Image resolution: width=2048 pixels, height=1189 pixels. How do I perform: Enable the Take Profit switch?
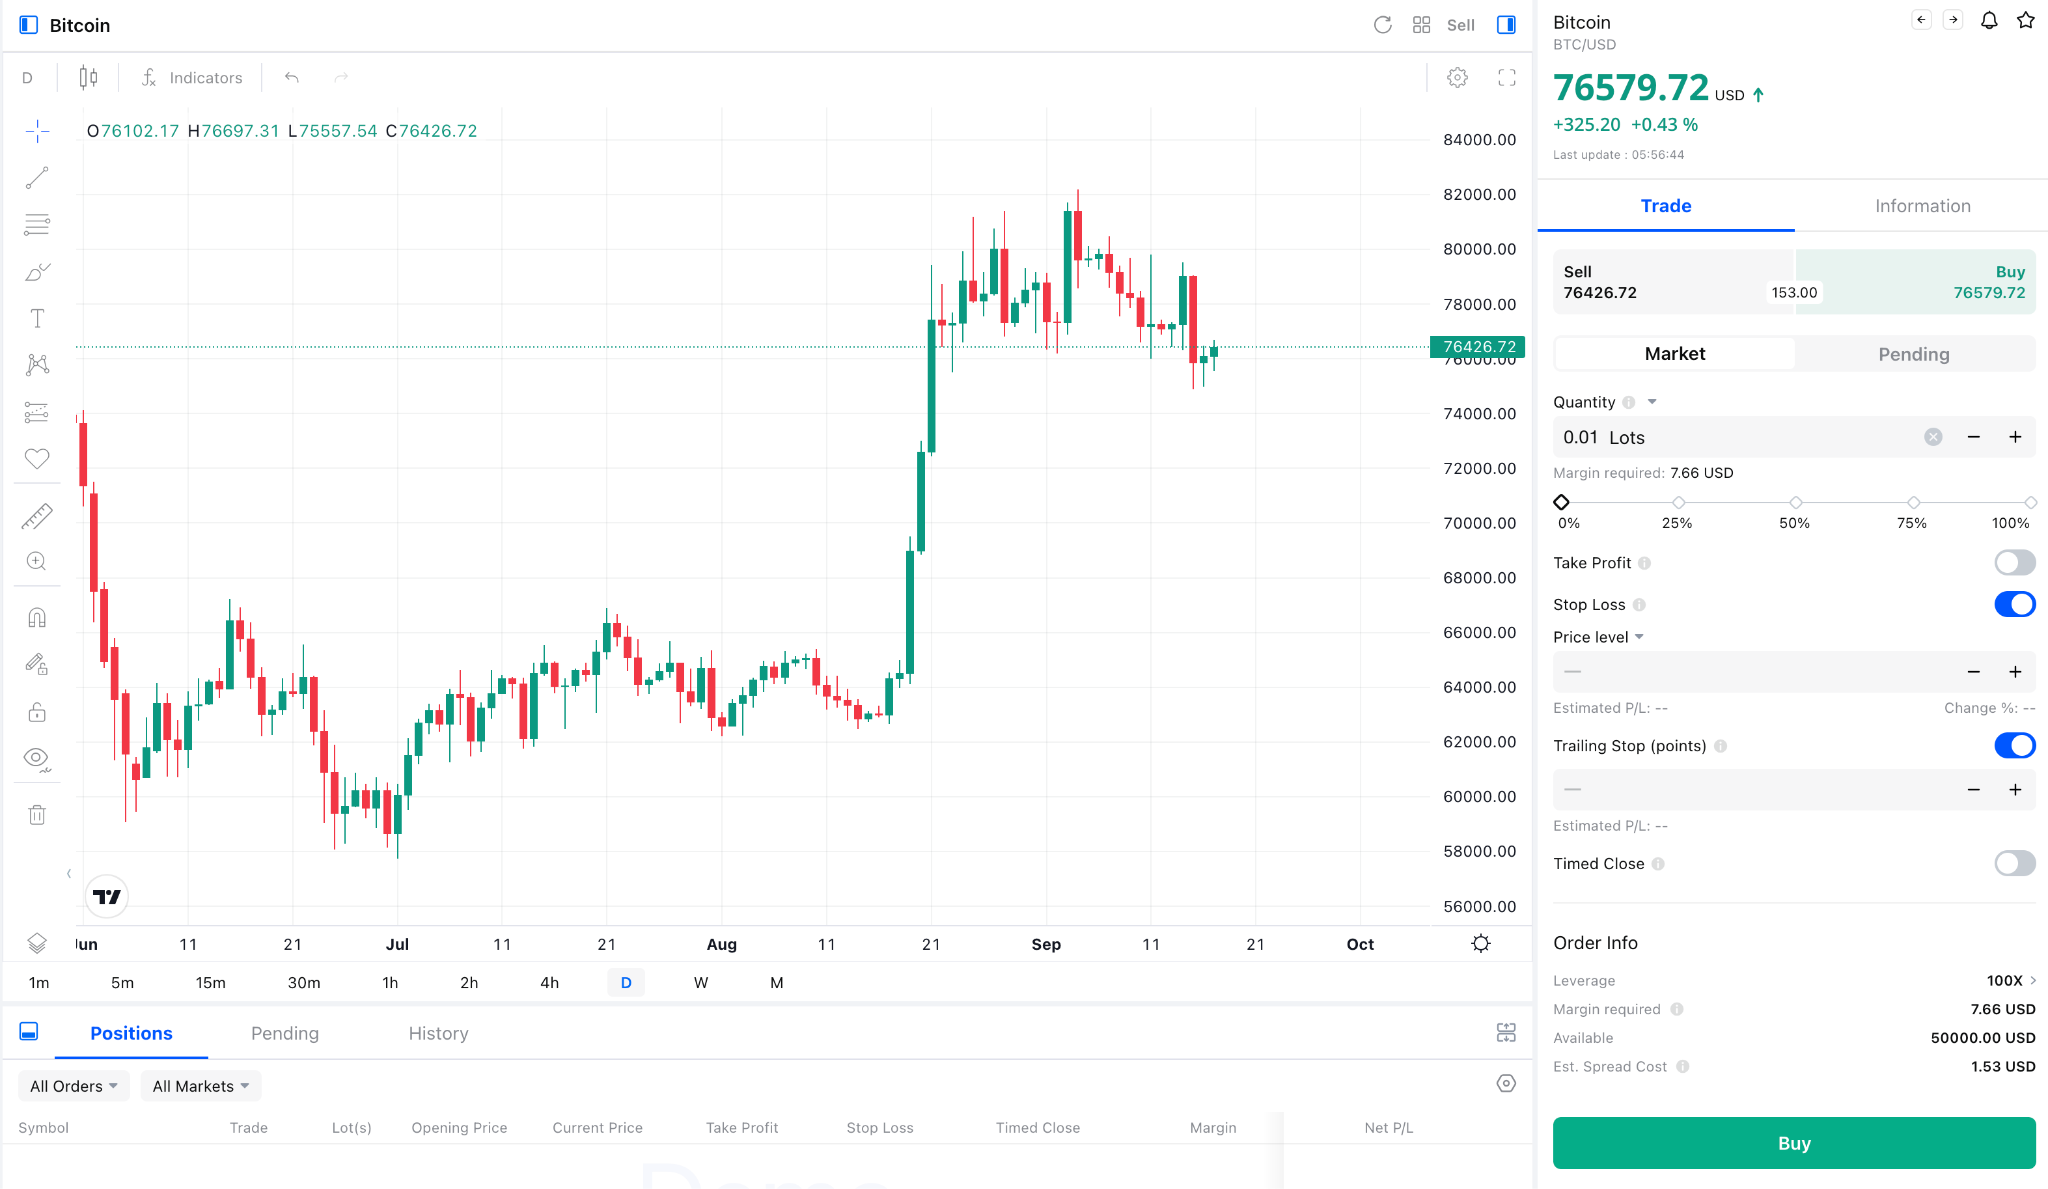[x=2015, y=563]
